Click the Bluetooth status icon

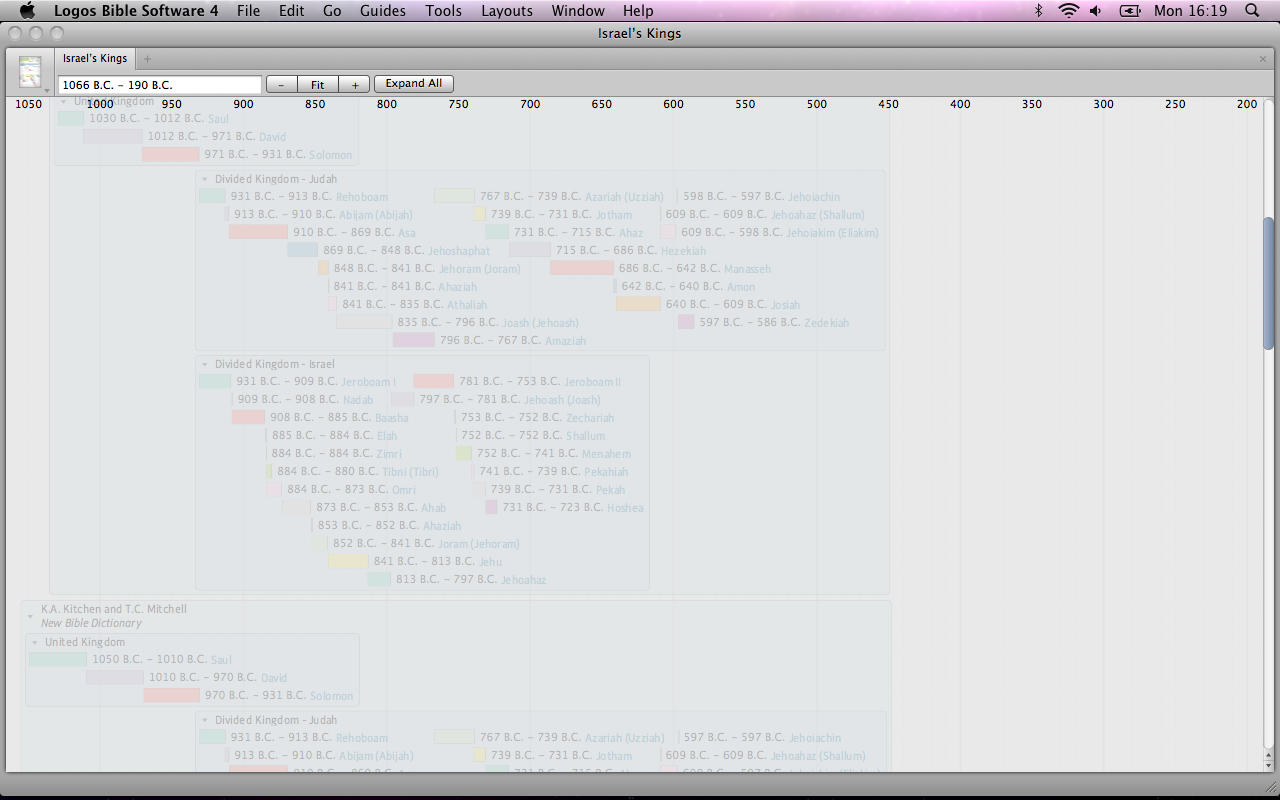[x=1038, y=11]
